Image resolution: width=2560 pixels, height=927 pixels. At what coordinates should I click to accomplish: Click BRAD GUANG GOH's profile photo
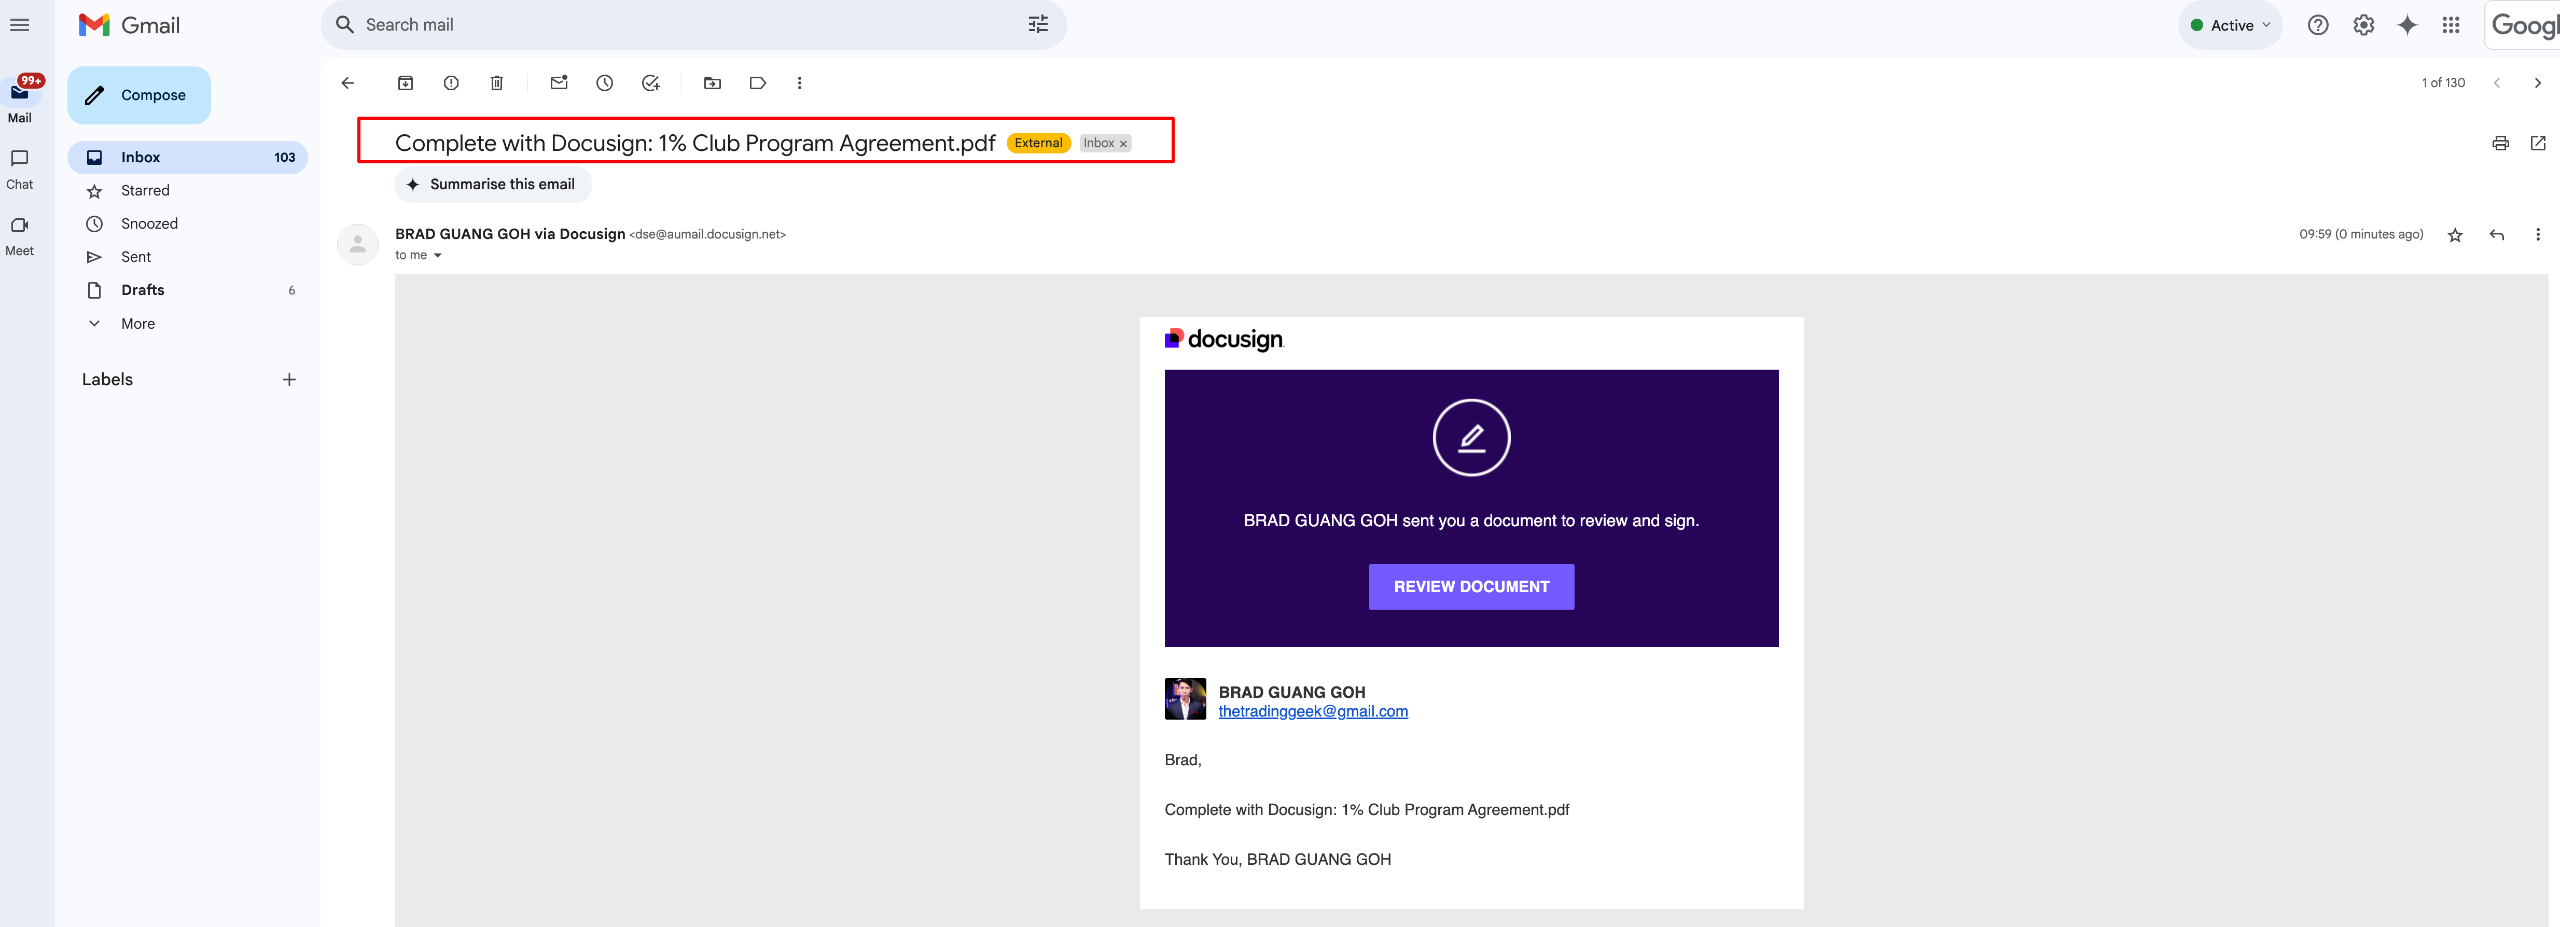(x=1185, y=699)
